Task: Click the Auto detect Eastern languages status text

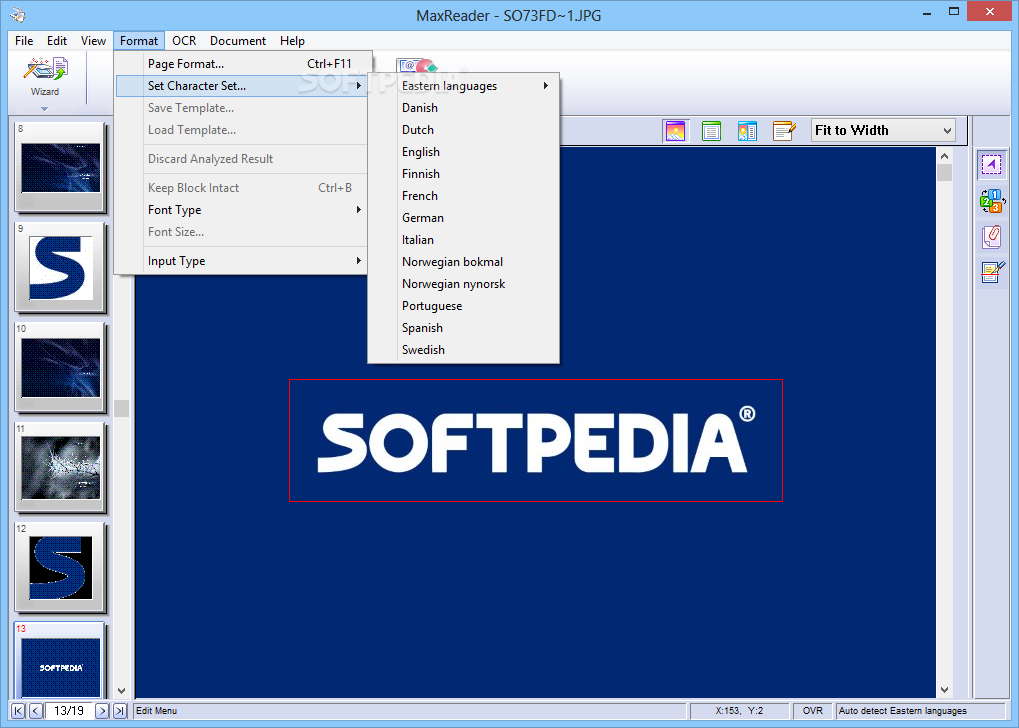Action: (903, 711)
